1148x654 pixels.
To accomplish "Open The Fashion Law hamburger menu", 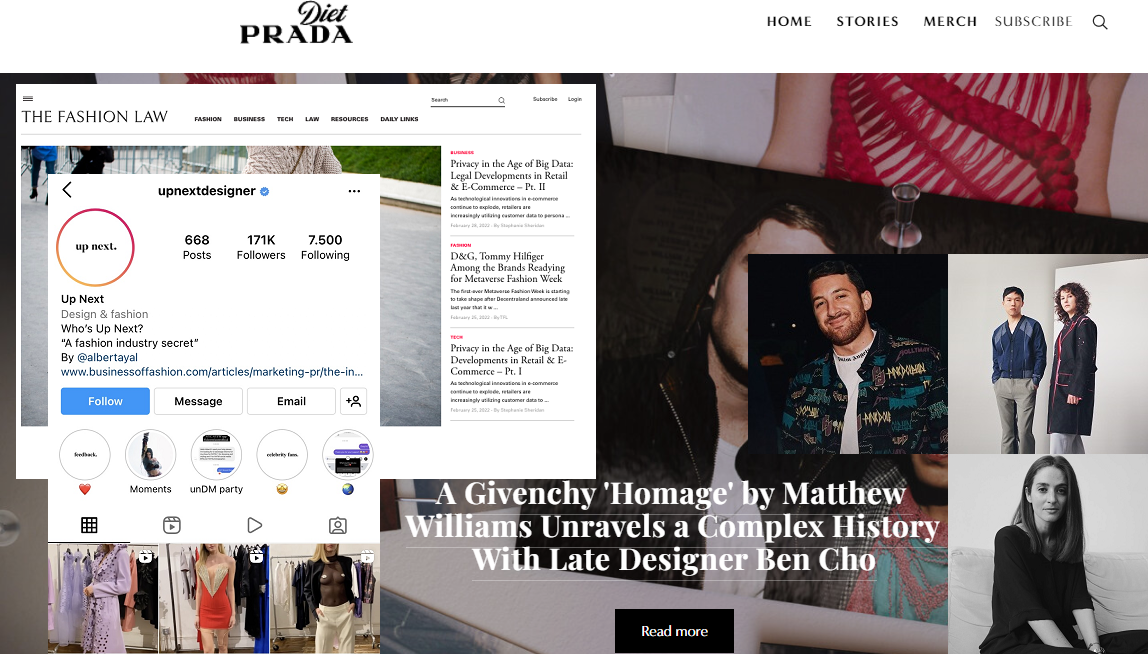I will tap(28, 98).
